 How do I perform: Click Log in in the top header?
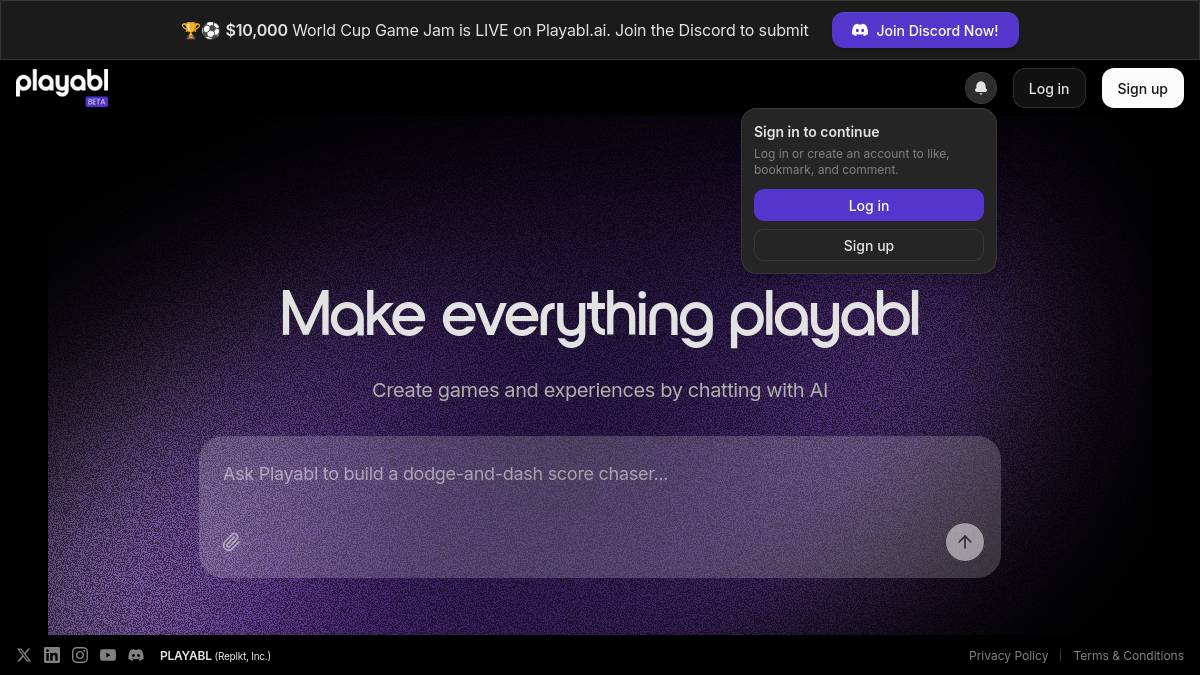[x=1049, y=88]
